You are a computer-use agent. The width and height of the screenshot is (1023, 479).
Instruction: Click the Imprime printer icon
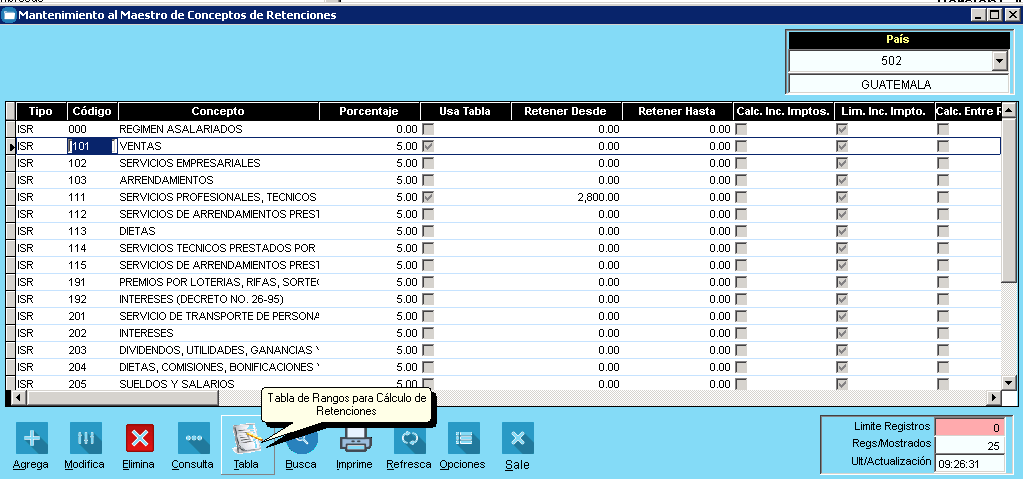tap(355, 440)
